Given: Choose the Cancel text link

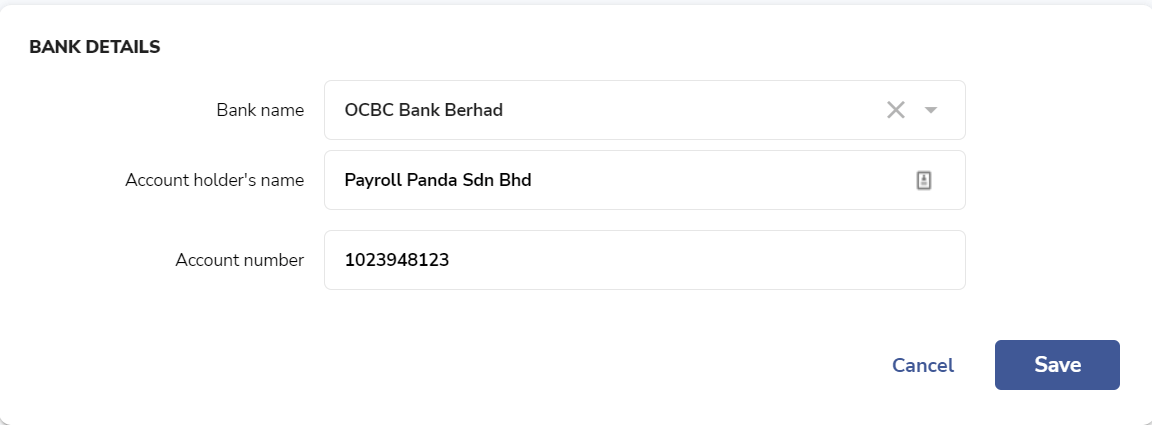Looking at the screenshot, I should pos(923,365).
